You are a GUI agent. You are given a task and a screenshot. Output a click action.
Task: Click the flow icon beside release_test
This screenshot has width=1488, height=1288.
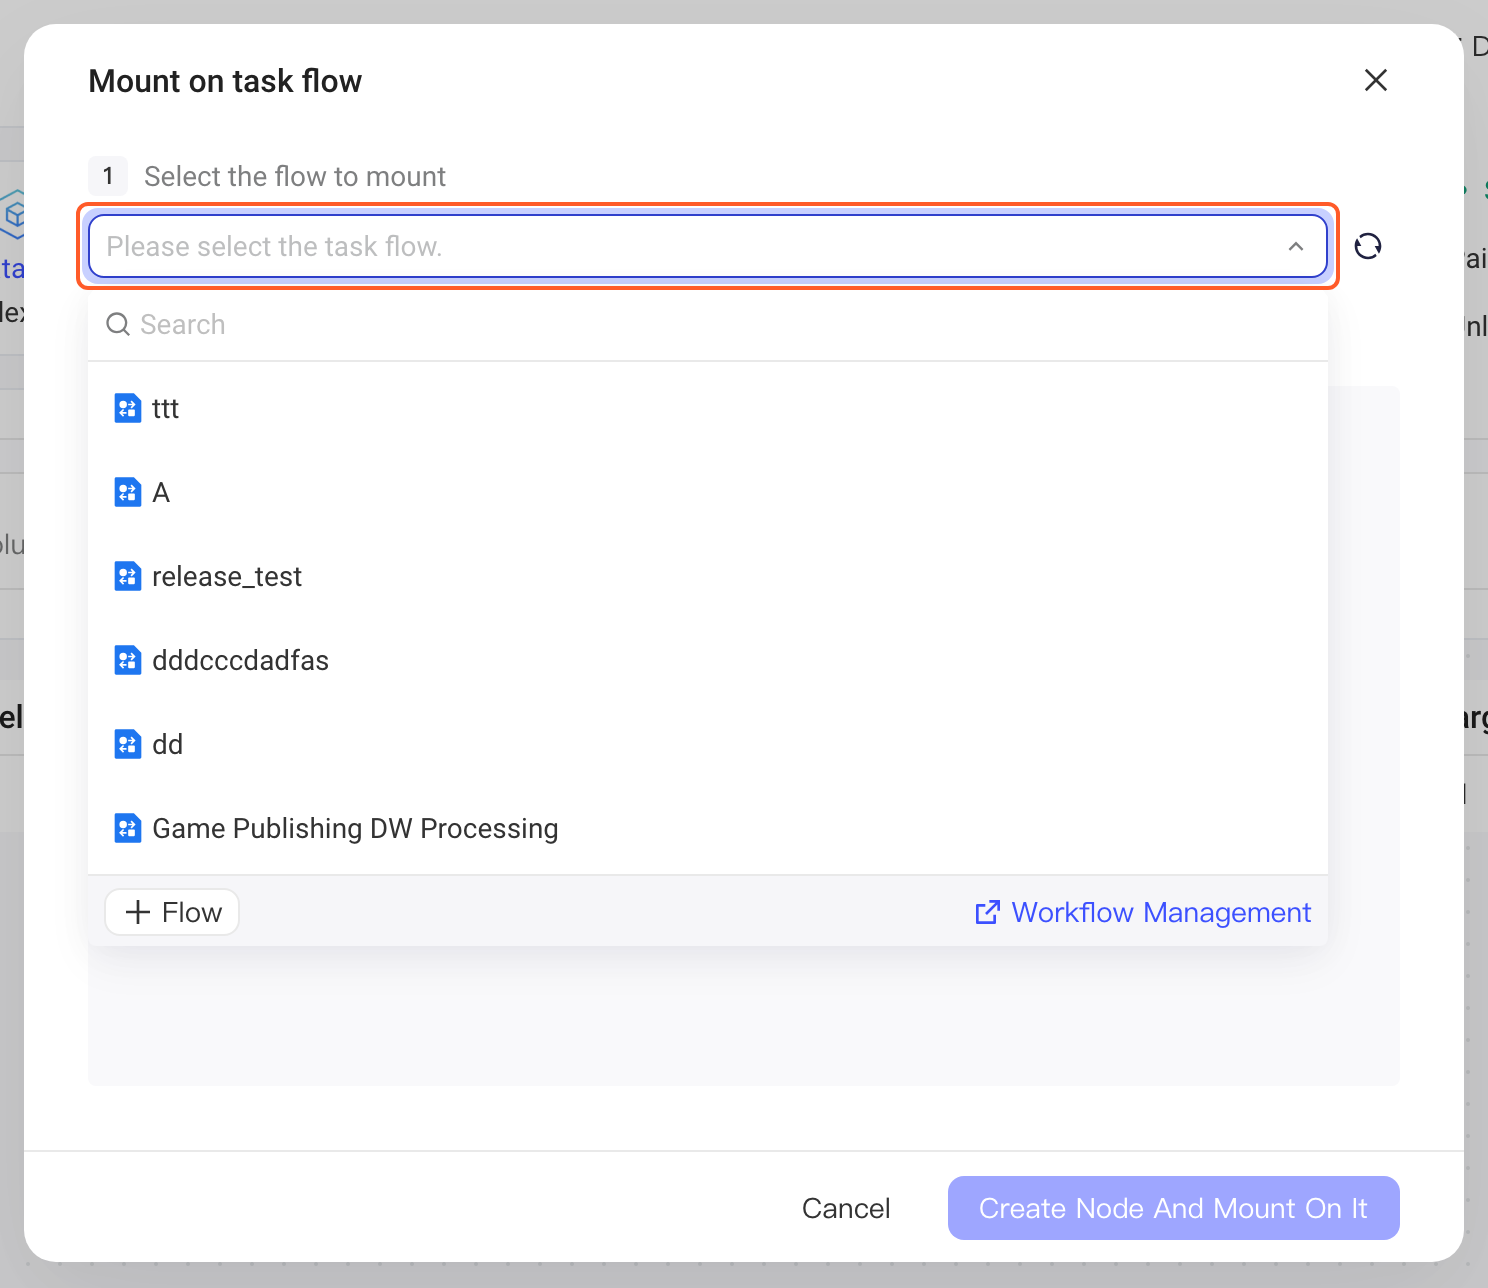[x=128, y=576]
